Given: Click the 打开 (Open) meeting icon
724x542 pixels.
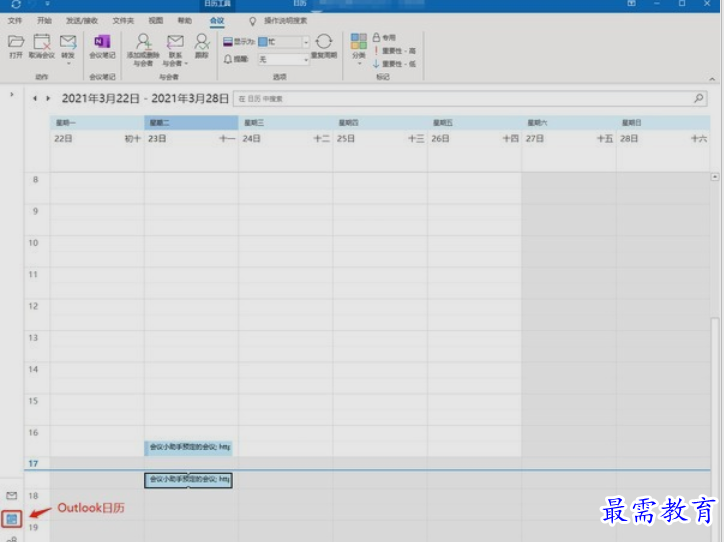Looking at the screenshot, I should [x=15, y=43].
